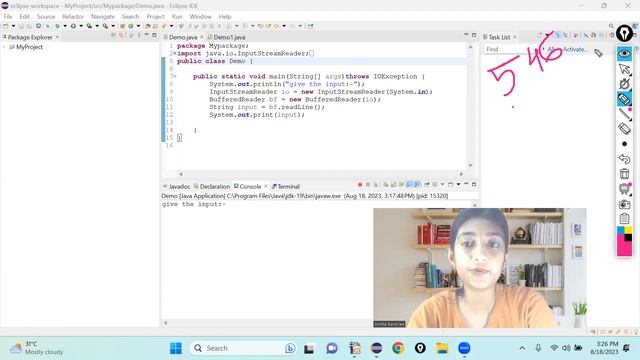The width and height of the screenshot is (640, 360).
Task: Terminate the running program in Console
Action: tap(360, 185)
